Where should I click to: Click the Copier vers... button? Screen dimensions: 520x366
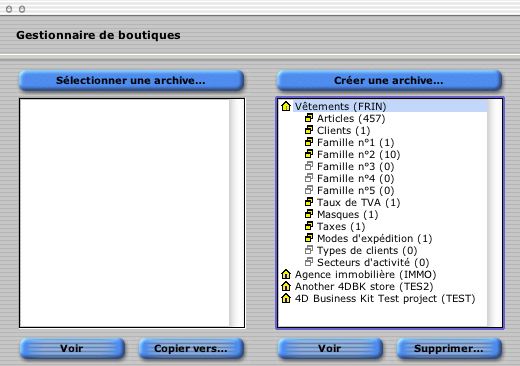191,349
